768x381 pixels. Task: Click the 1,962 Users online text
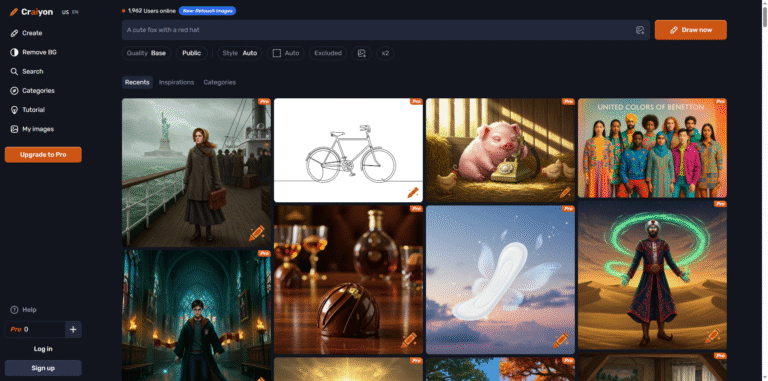point(152,11)
